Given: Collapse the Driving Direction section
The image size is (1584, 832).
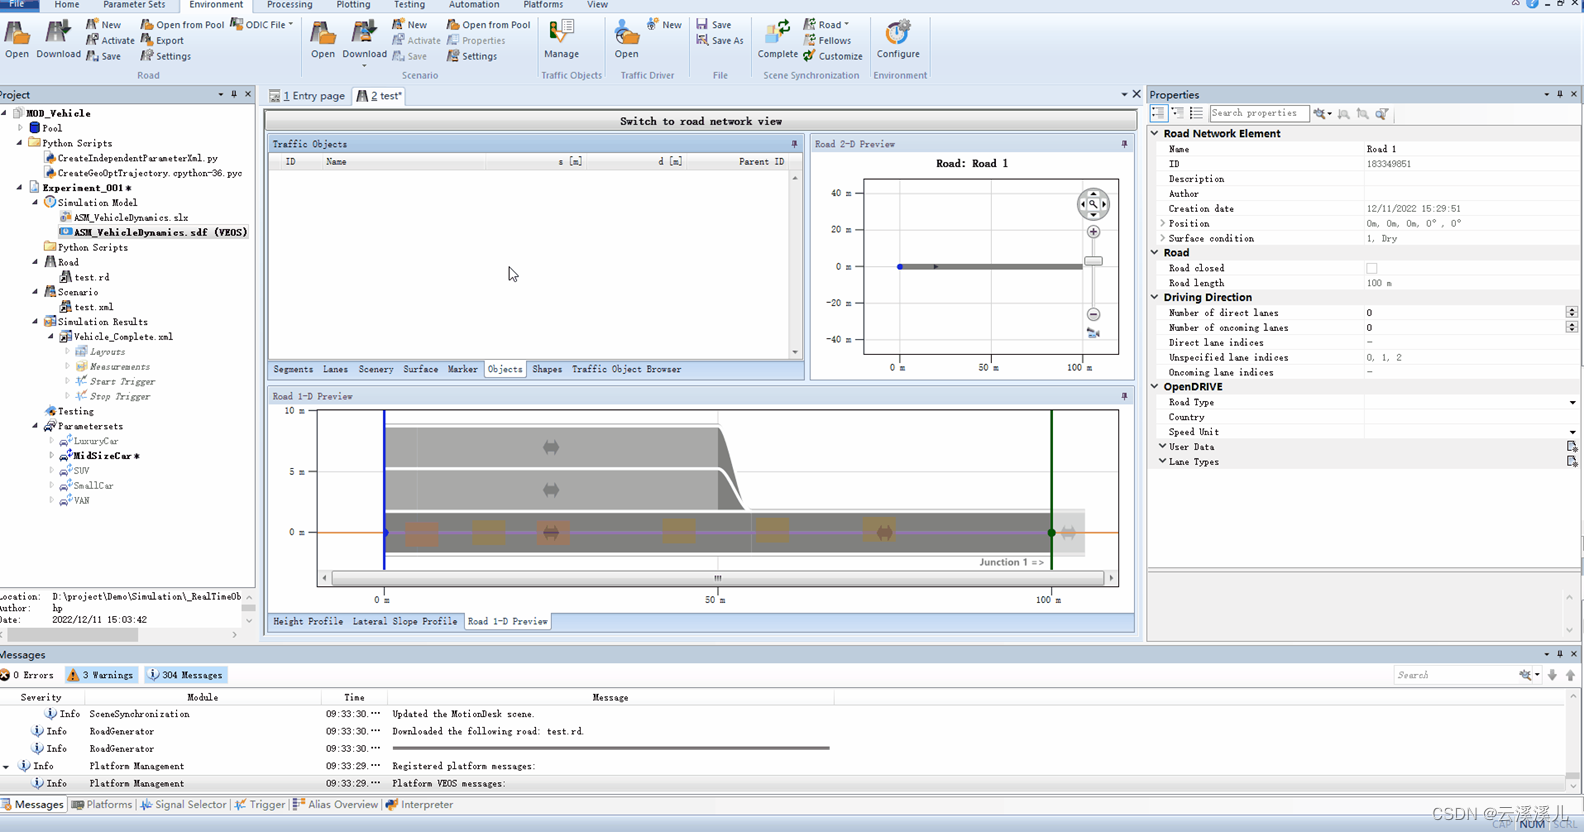Looking at the screenshot, I should [x=1155, y=297].
